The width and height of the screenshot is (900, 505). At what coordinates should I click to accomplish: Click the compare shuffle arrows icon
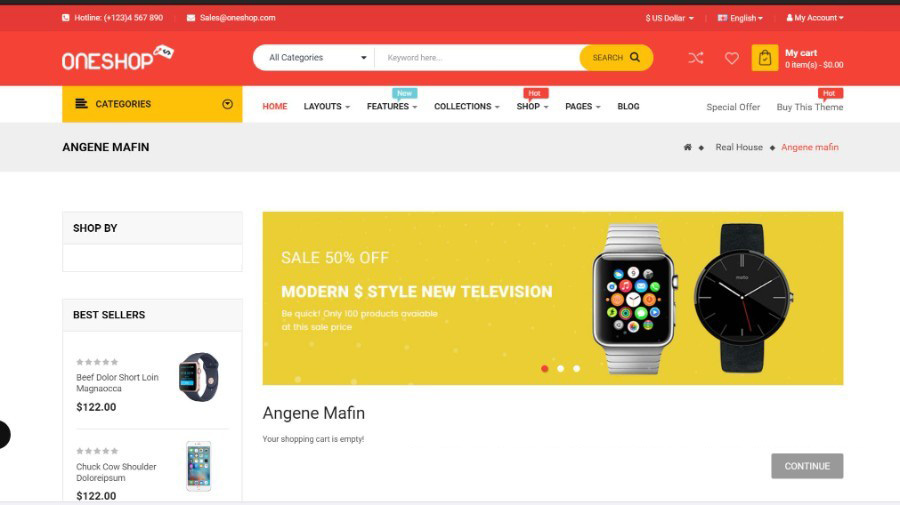coord(696,58)
